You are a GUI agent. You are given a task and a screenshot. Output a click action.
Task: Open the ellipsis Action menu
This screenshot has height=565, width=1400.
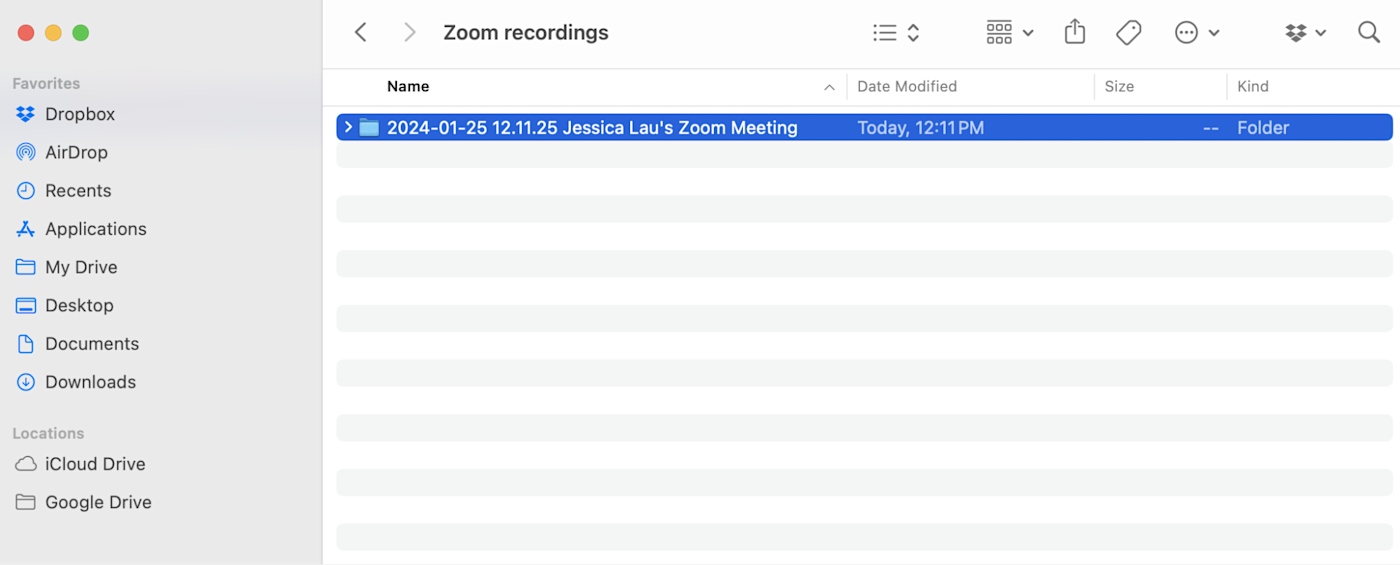tap(1197, 33)
